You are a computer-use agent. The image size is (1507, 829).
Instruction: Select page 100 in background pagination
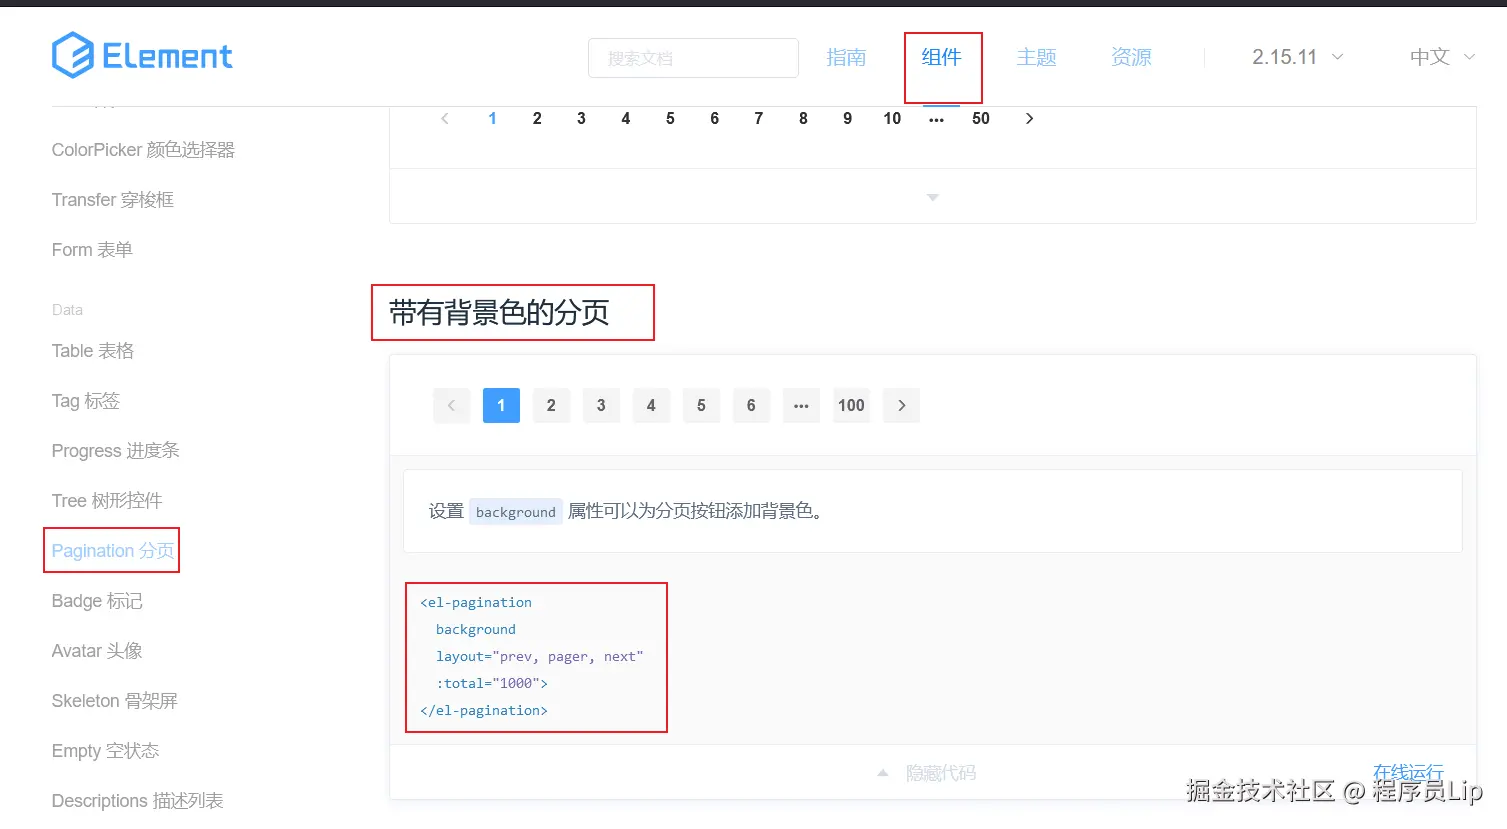coord(851,405)
